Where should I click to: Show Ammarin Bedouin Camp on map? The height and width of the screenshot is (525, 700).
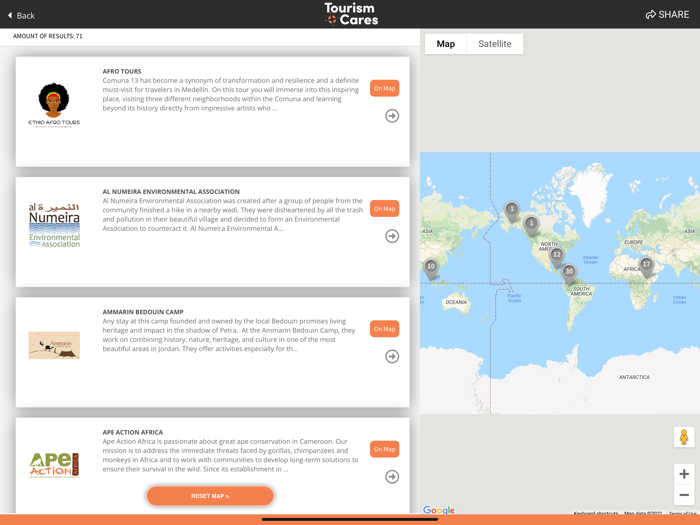tap(384, 329)
